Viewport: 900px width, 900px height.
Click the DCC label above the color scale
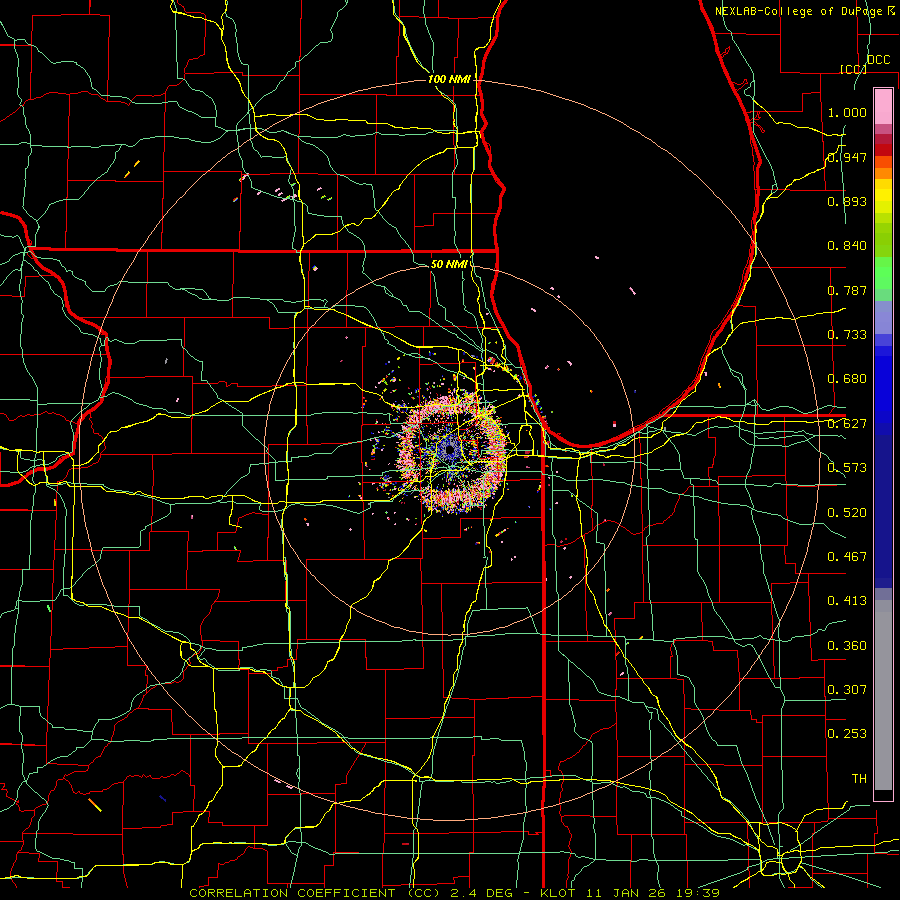tap(878, 60)
